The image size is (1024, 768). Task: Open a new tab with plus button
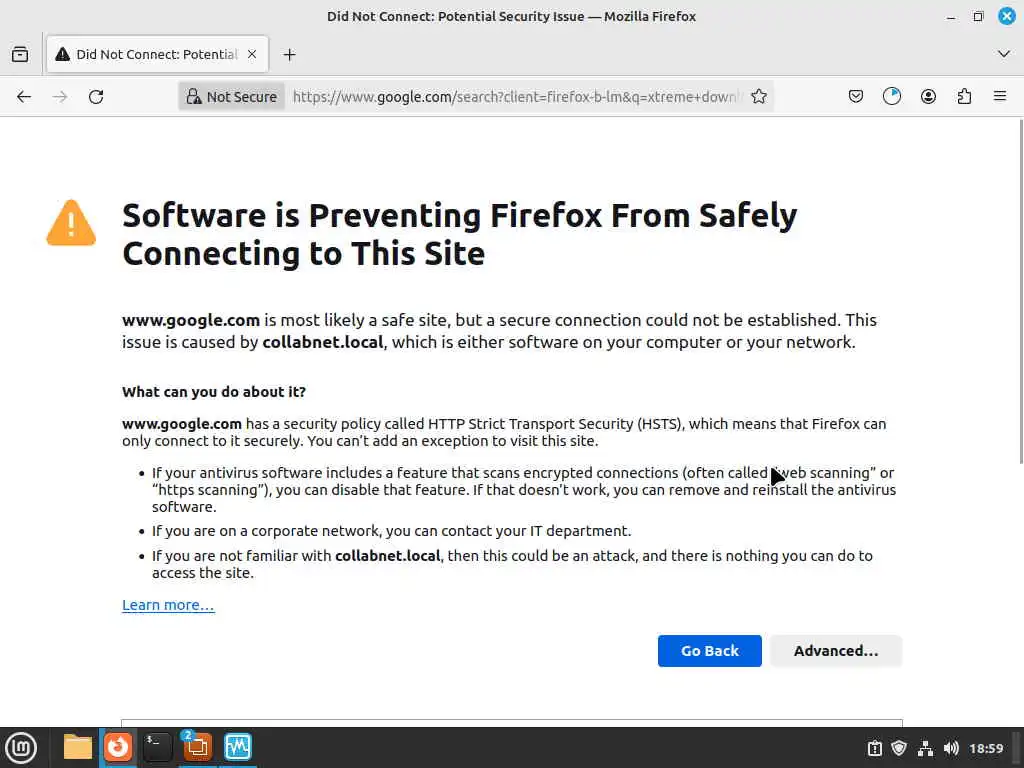289,55
